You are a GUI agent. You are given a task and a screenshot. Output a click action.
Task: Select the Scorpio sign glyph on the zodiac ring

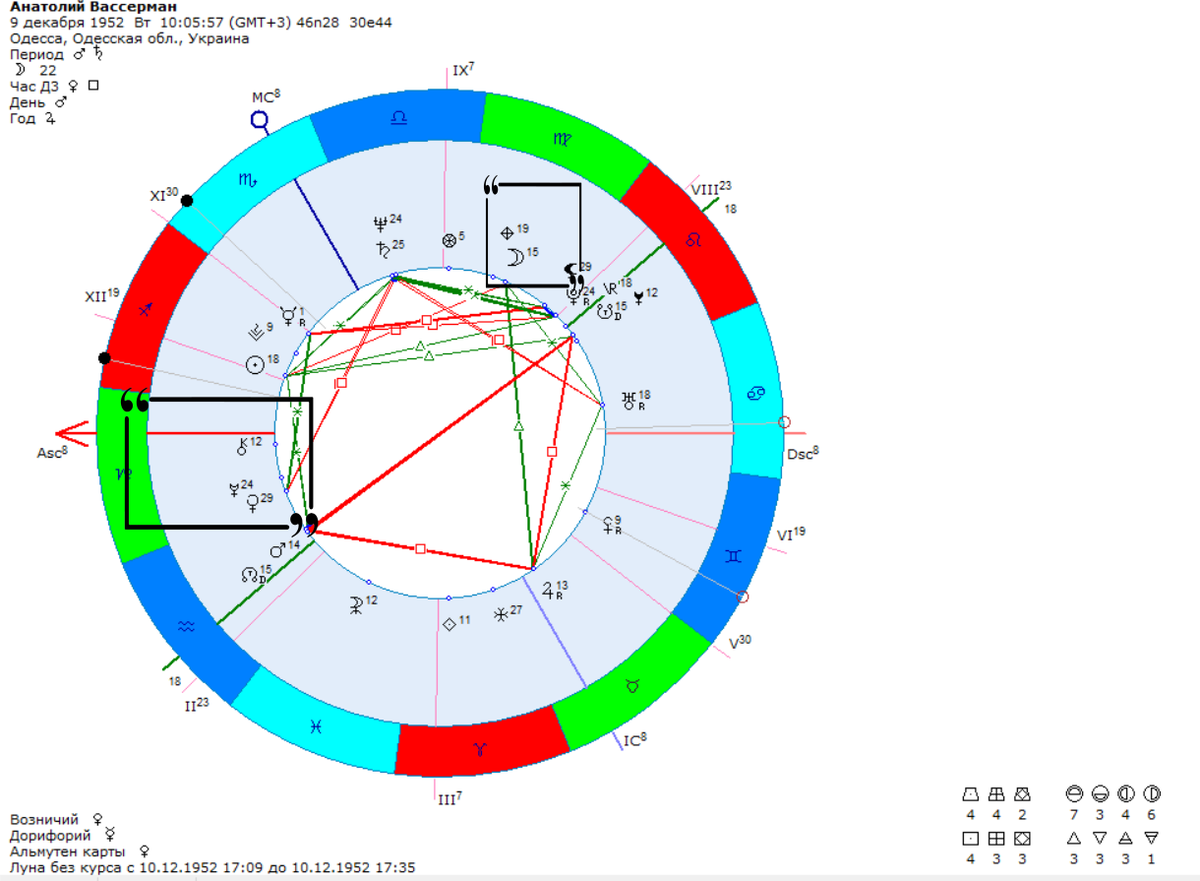pos(247,180)
